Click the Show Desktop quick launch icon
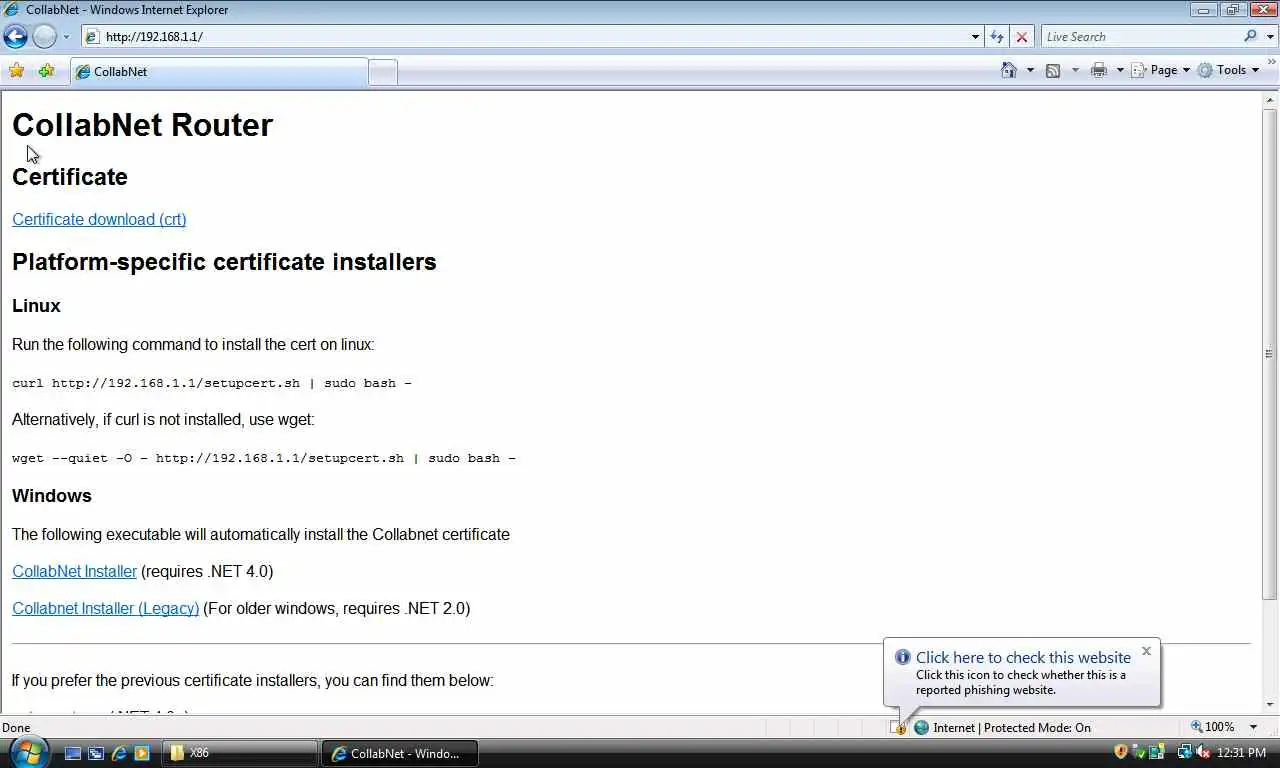This screenshot has height=768, width=1280. point(73,753)
